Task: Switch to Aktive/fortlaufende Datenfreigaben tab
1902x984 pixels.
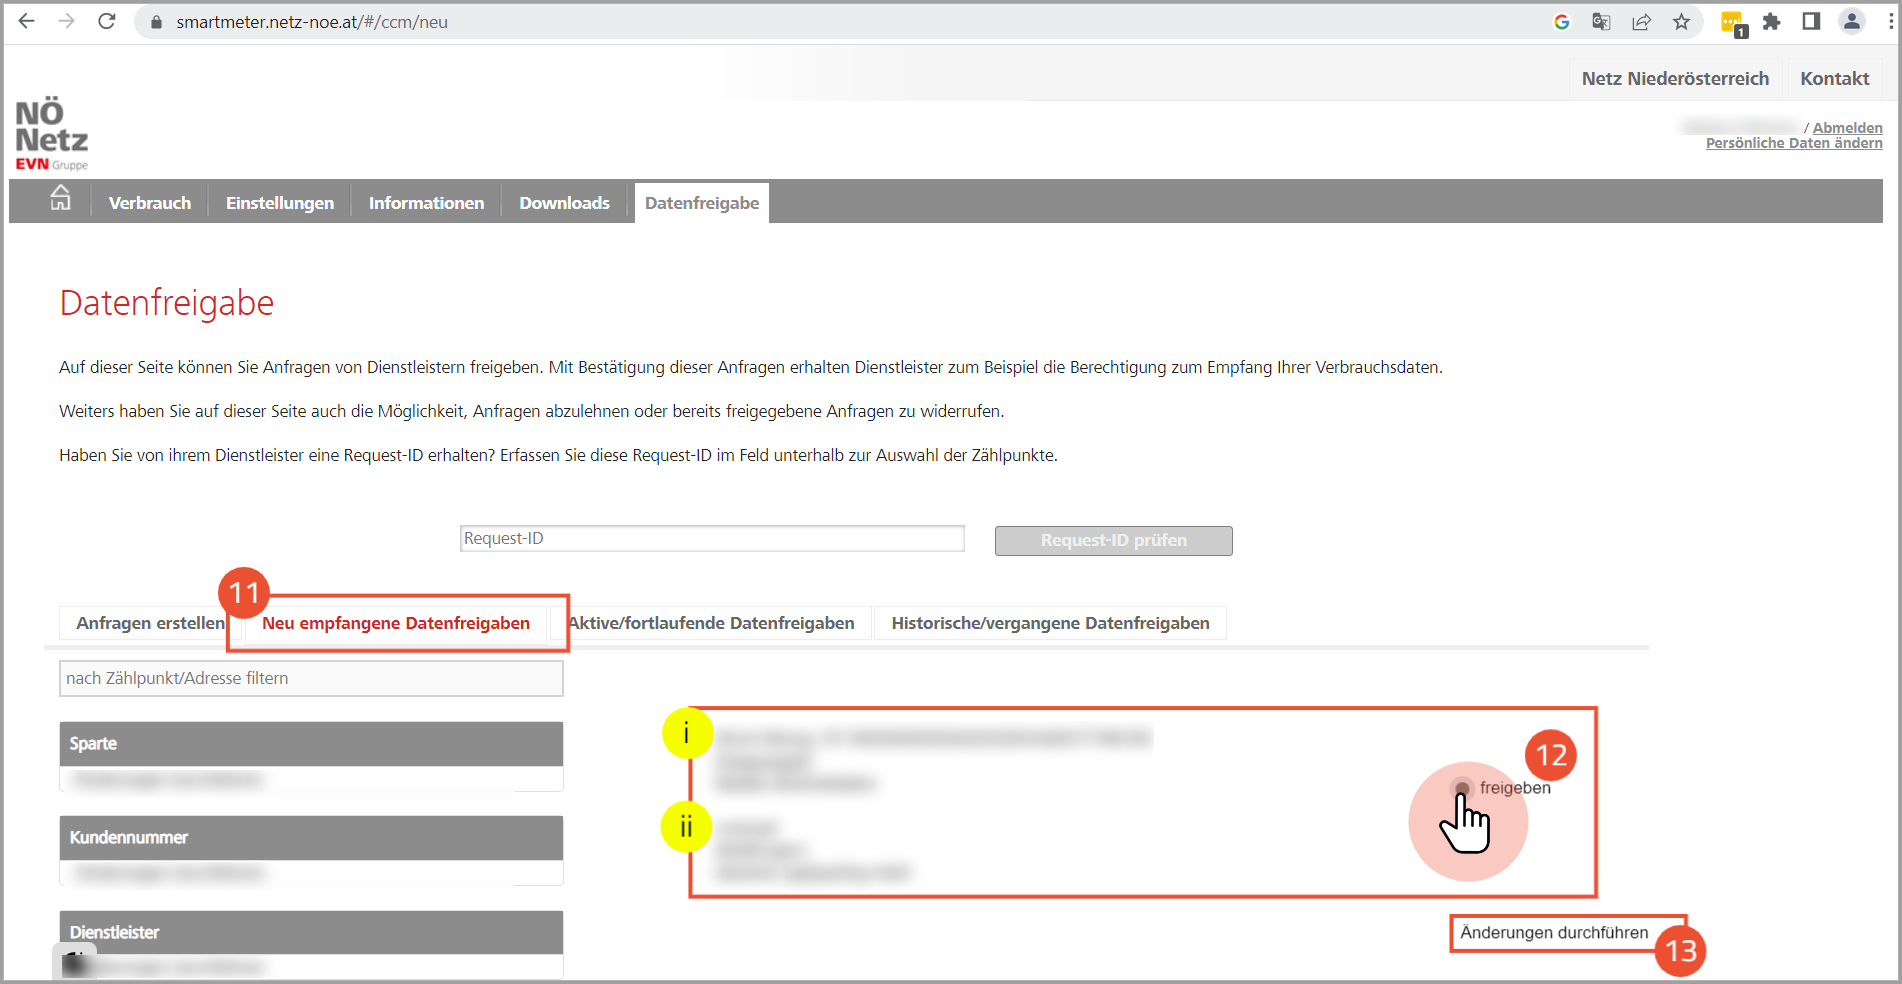Action: click(x=711, y=623)
